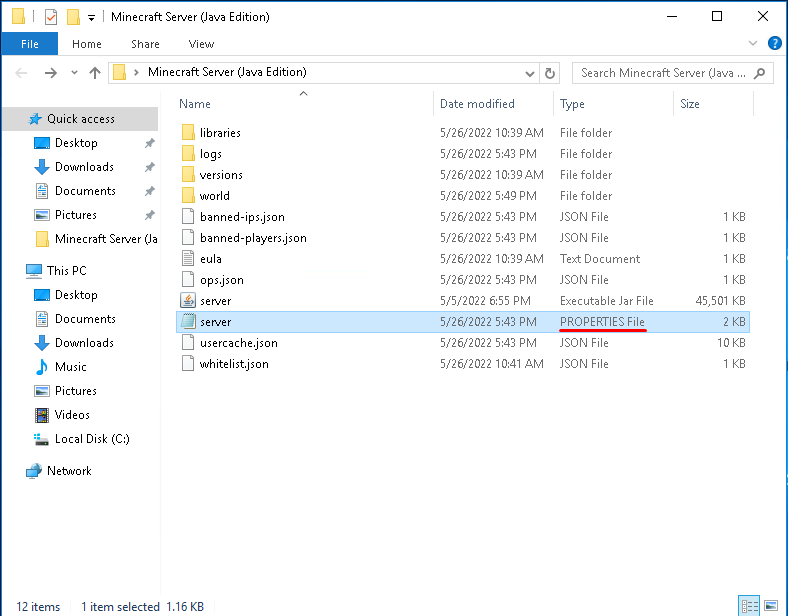The height and width of the screenshot is (616, 788).
Task: Open the Share ribbon tab
Action: [x=145, y=44]
